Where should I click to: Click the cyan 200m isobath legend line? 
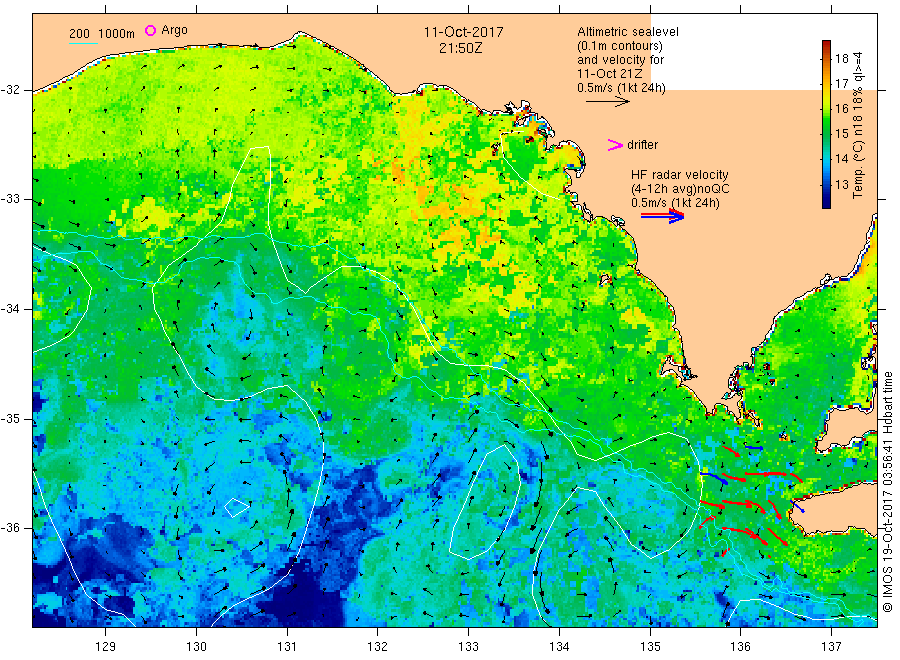click(x=83, y=43)
